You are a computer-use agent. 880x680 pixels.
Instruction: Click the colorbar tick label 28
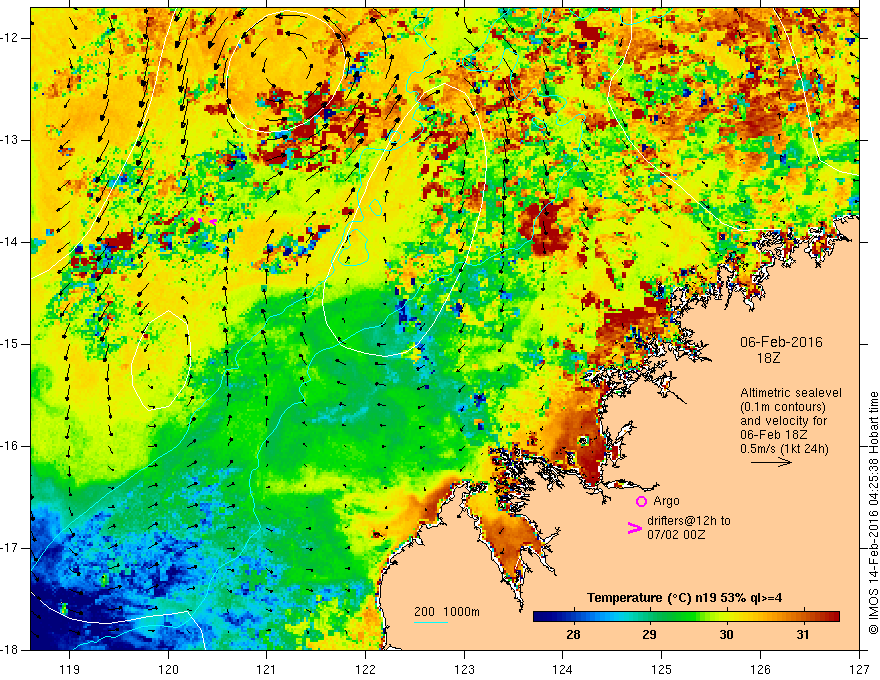point(573,635)
